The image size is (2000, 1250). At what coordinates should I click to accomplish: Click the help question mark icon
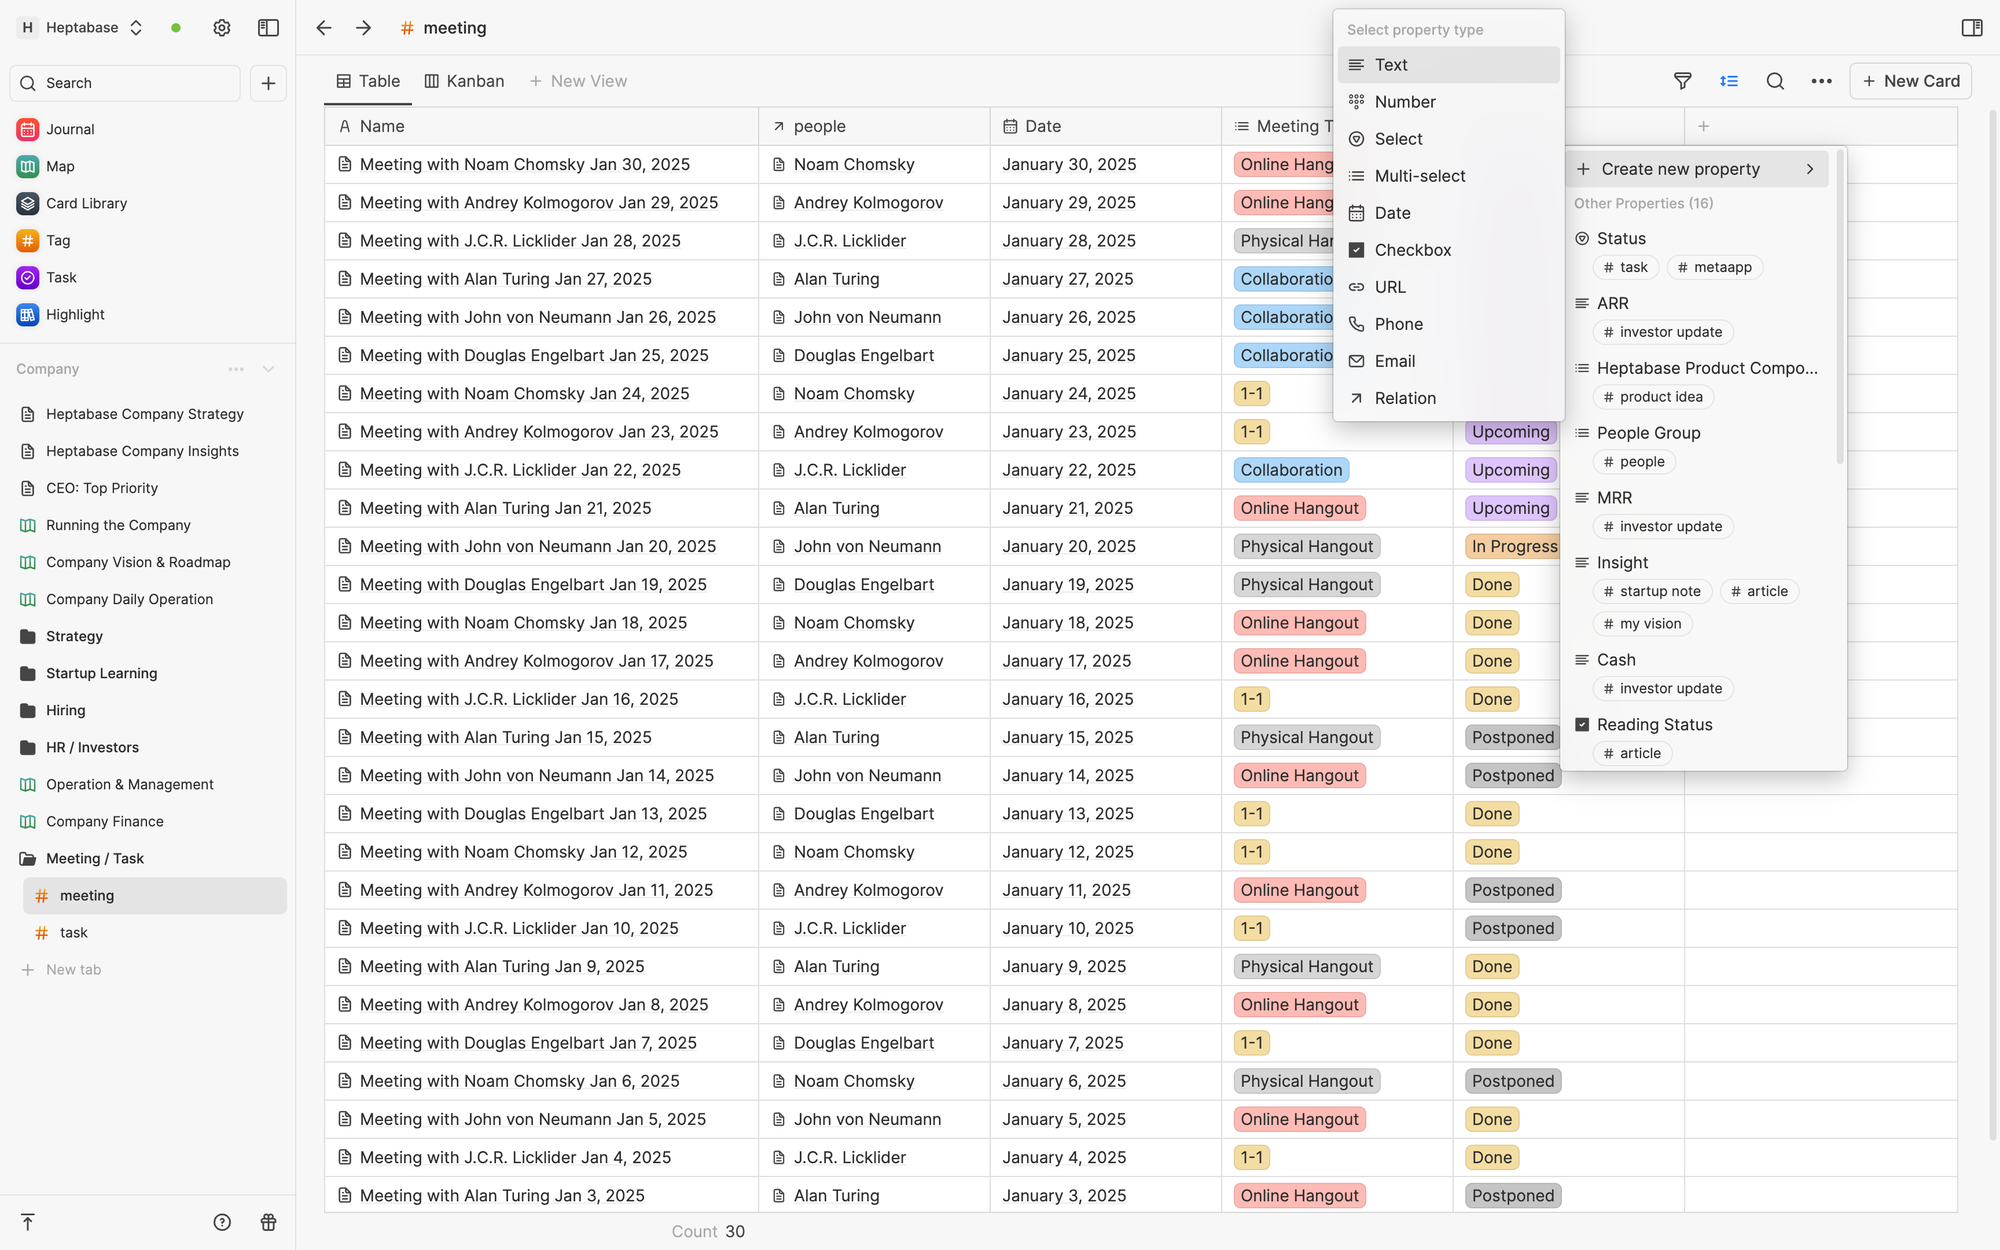click(x=222, y=1222)
